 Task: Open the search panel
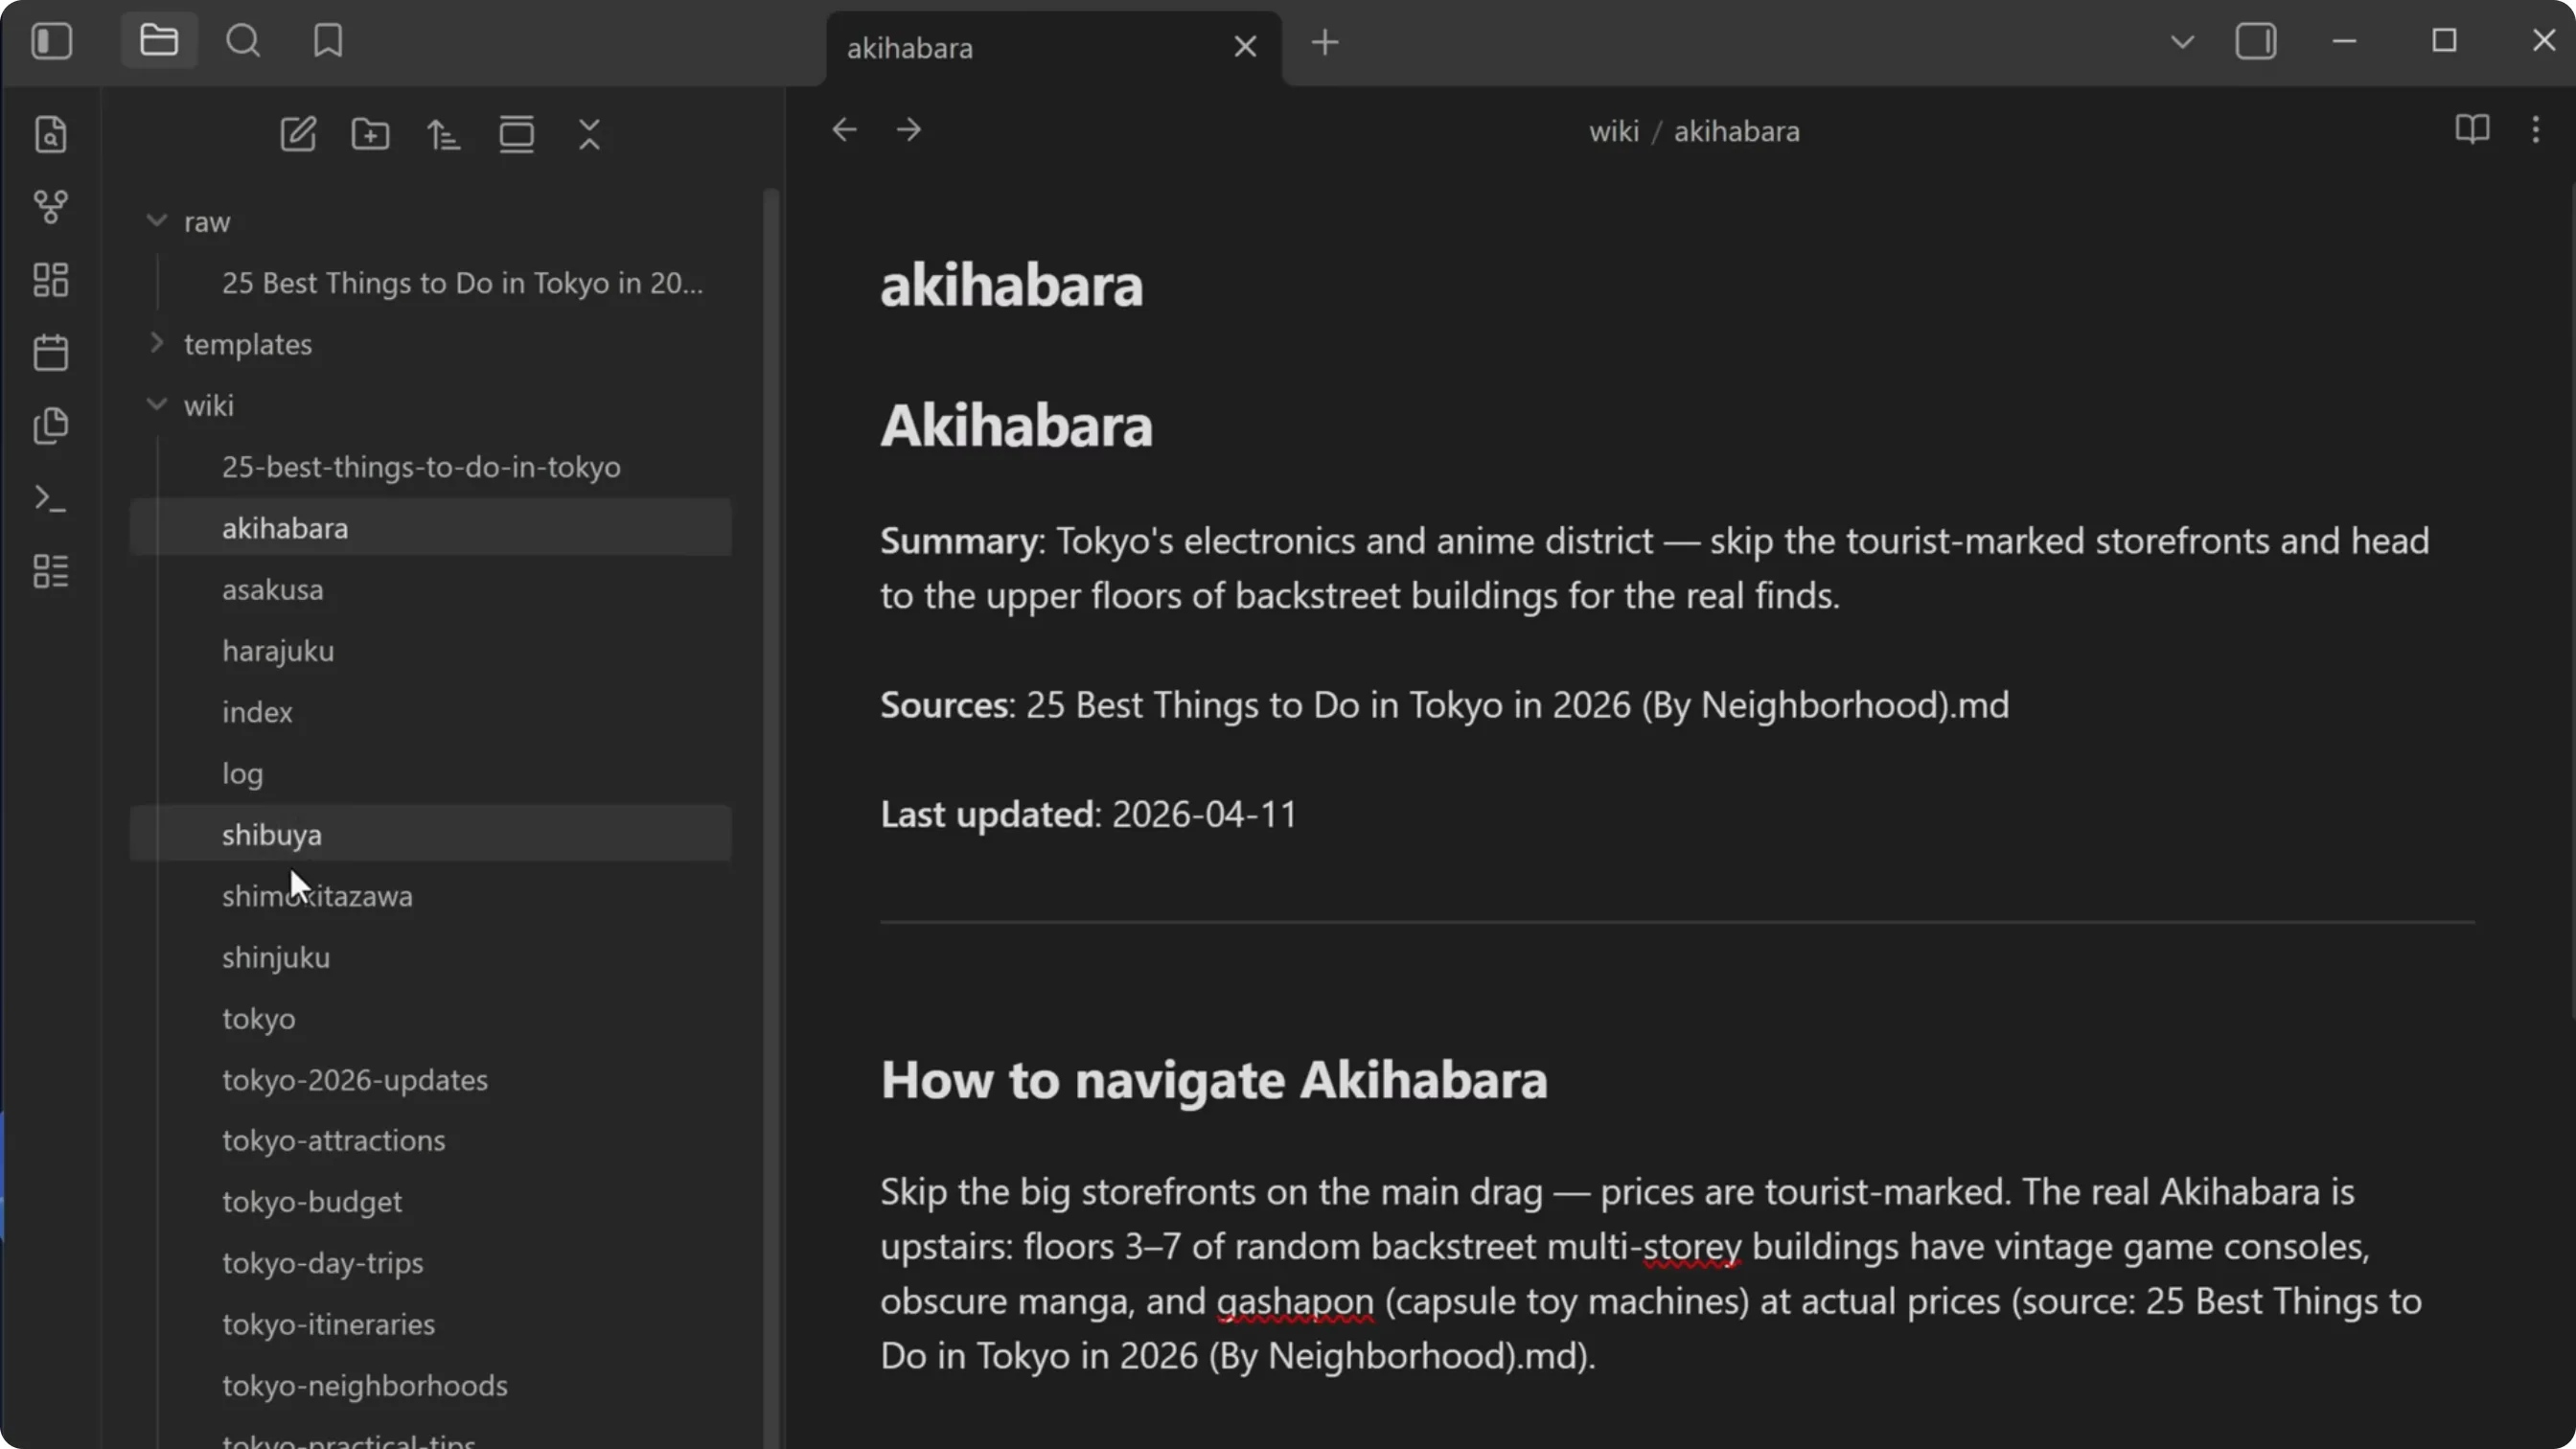[243, 42]
